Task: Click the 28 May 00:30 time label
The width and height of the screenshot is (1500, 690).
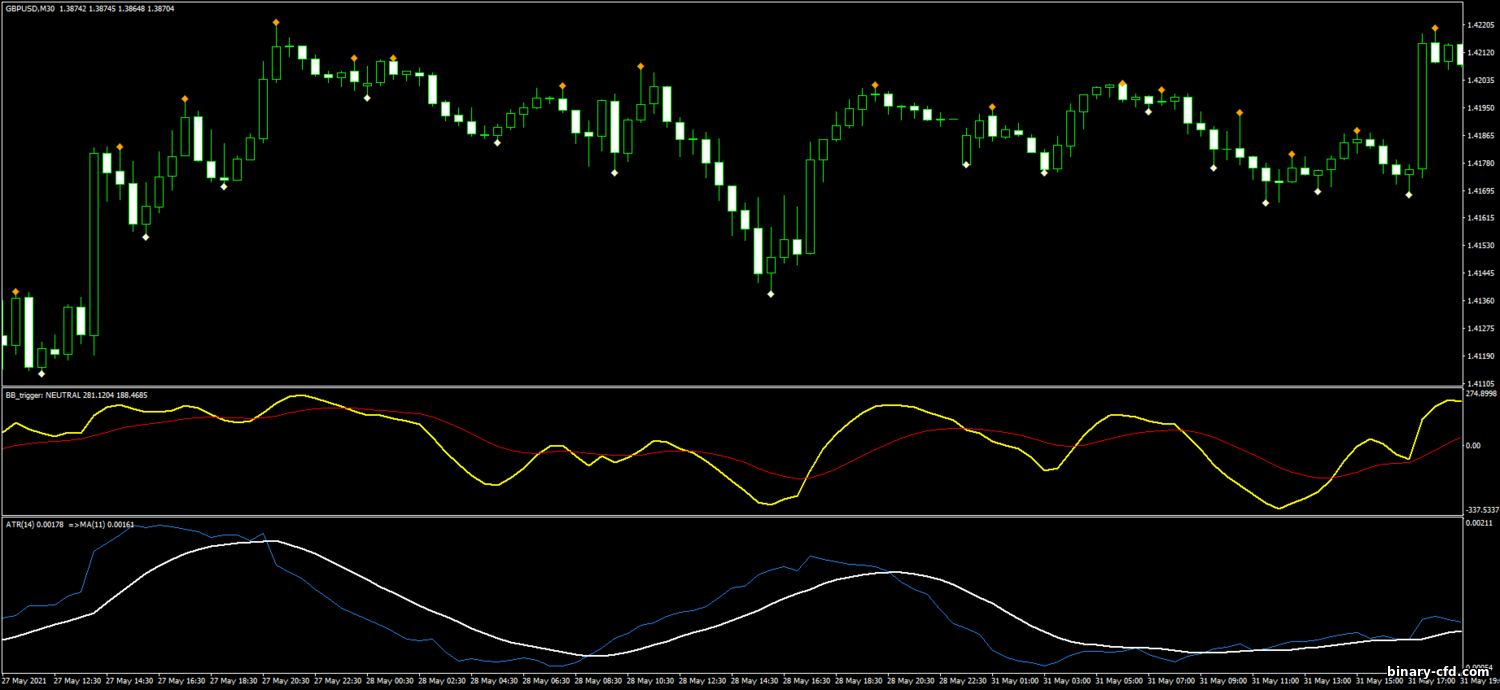Action: [389, 681]
